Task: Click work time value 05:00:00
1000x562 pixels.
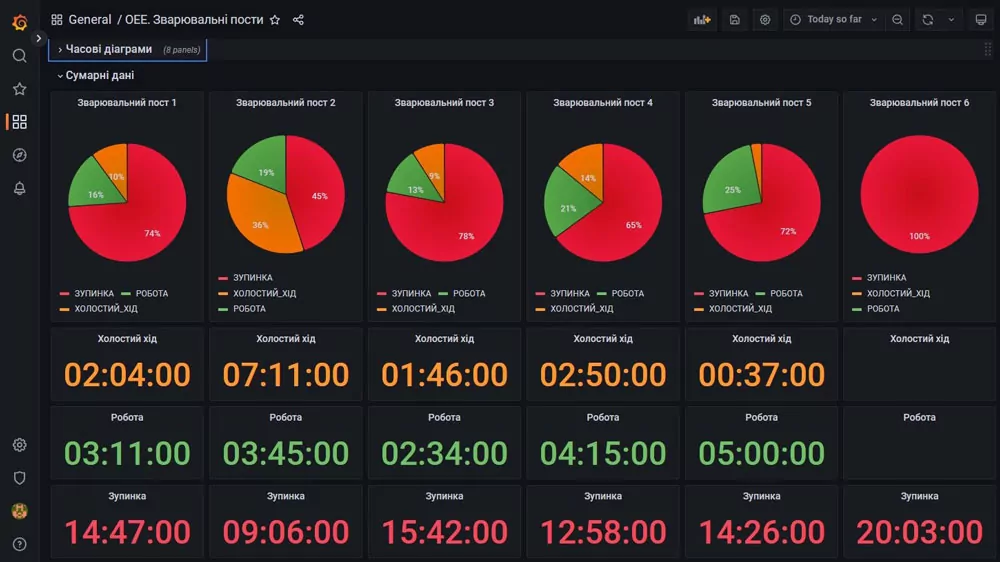Action: [761, 453]
